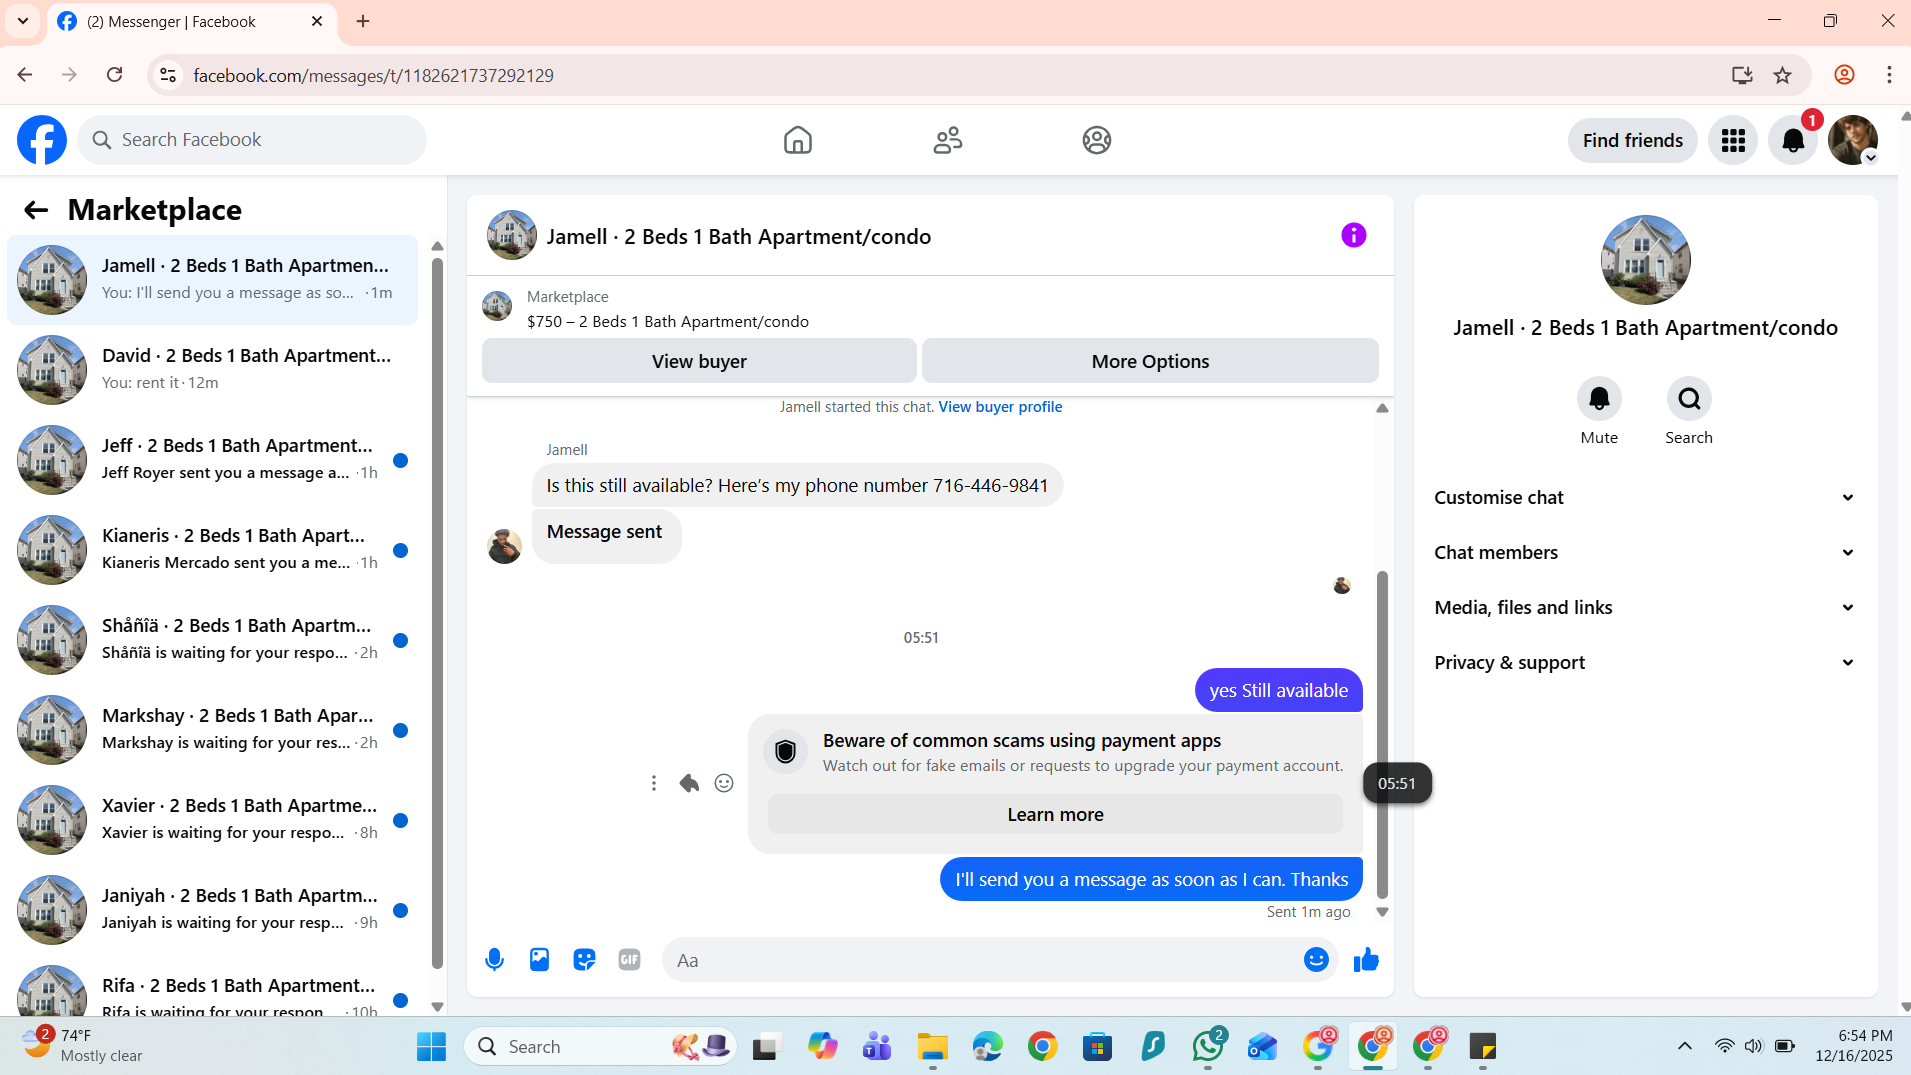Attach a photo with the image icon

[539, 960]
